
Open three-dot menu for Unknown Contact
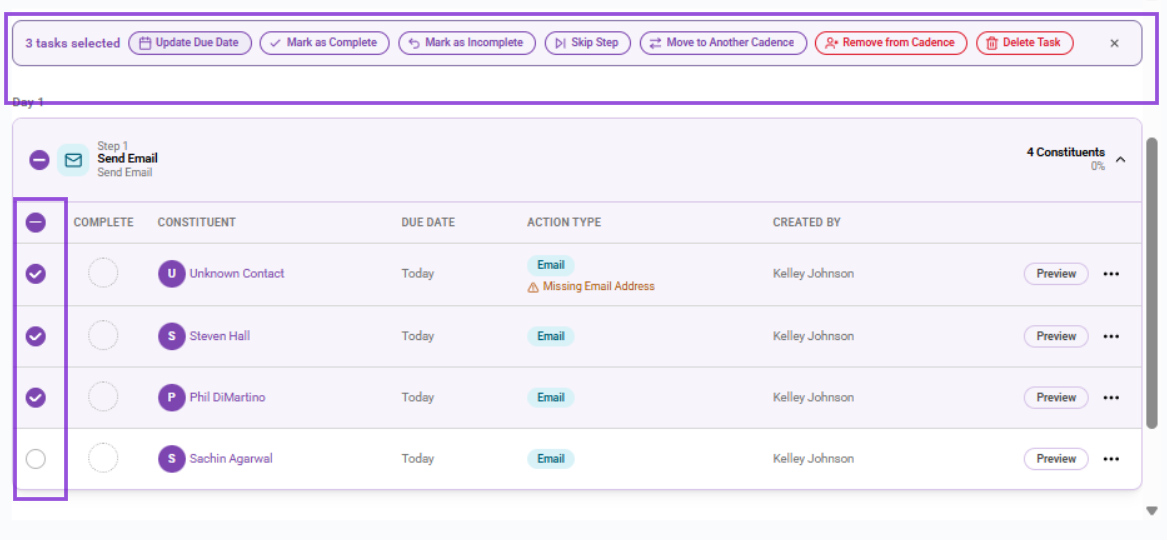(1111, 274)
